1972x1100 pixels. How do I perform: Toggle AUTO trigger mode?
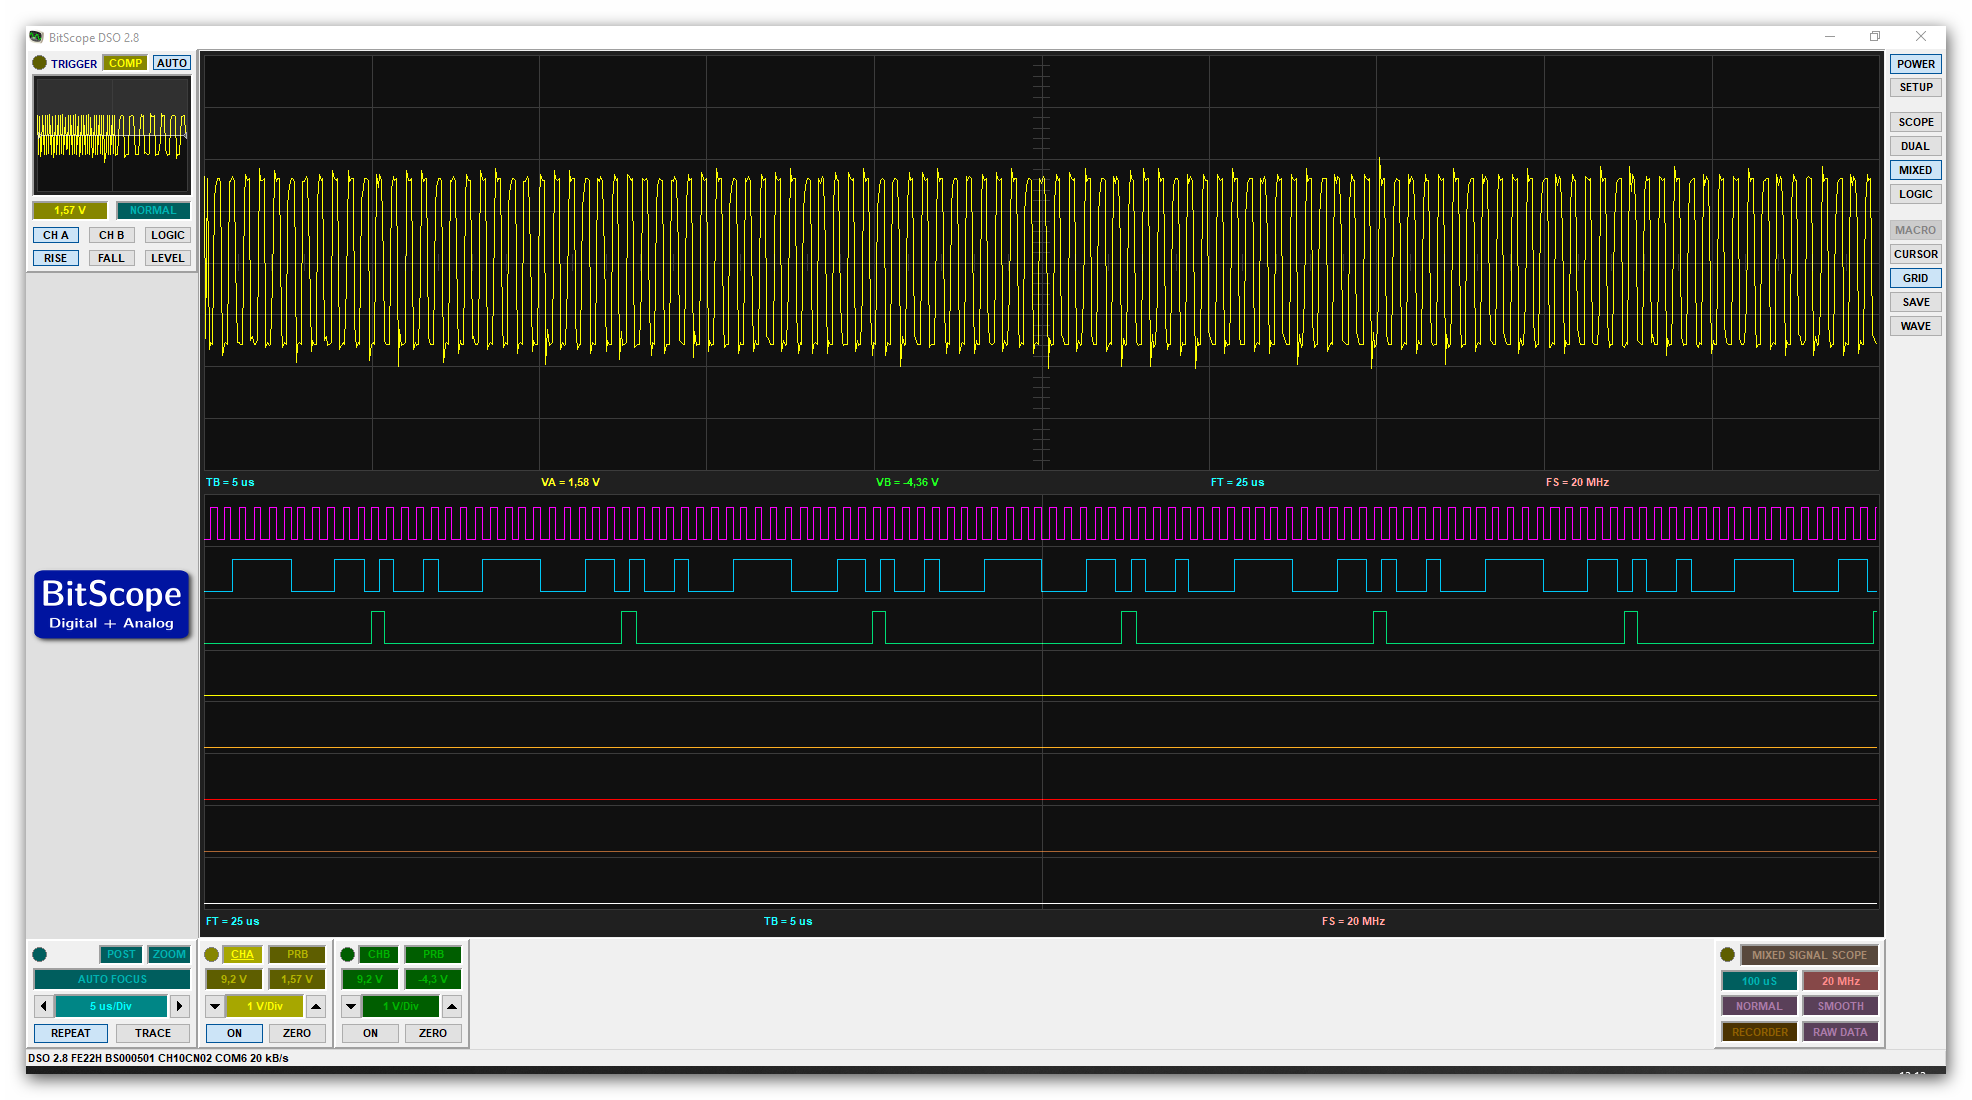[x=172, y=63]
